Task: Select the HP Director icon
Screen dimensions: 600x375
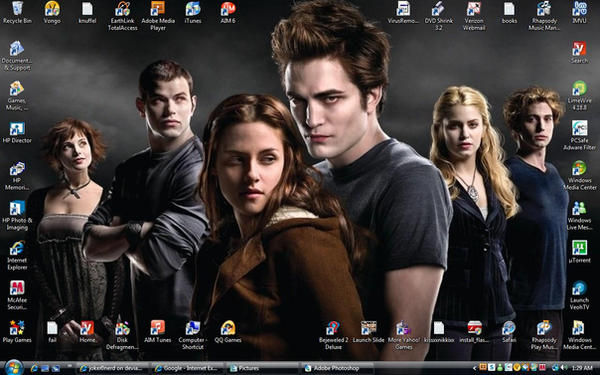Action: coord(17,132)
